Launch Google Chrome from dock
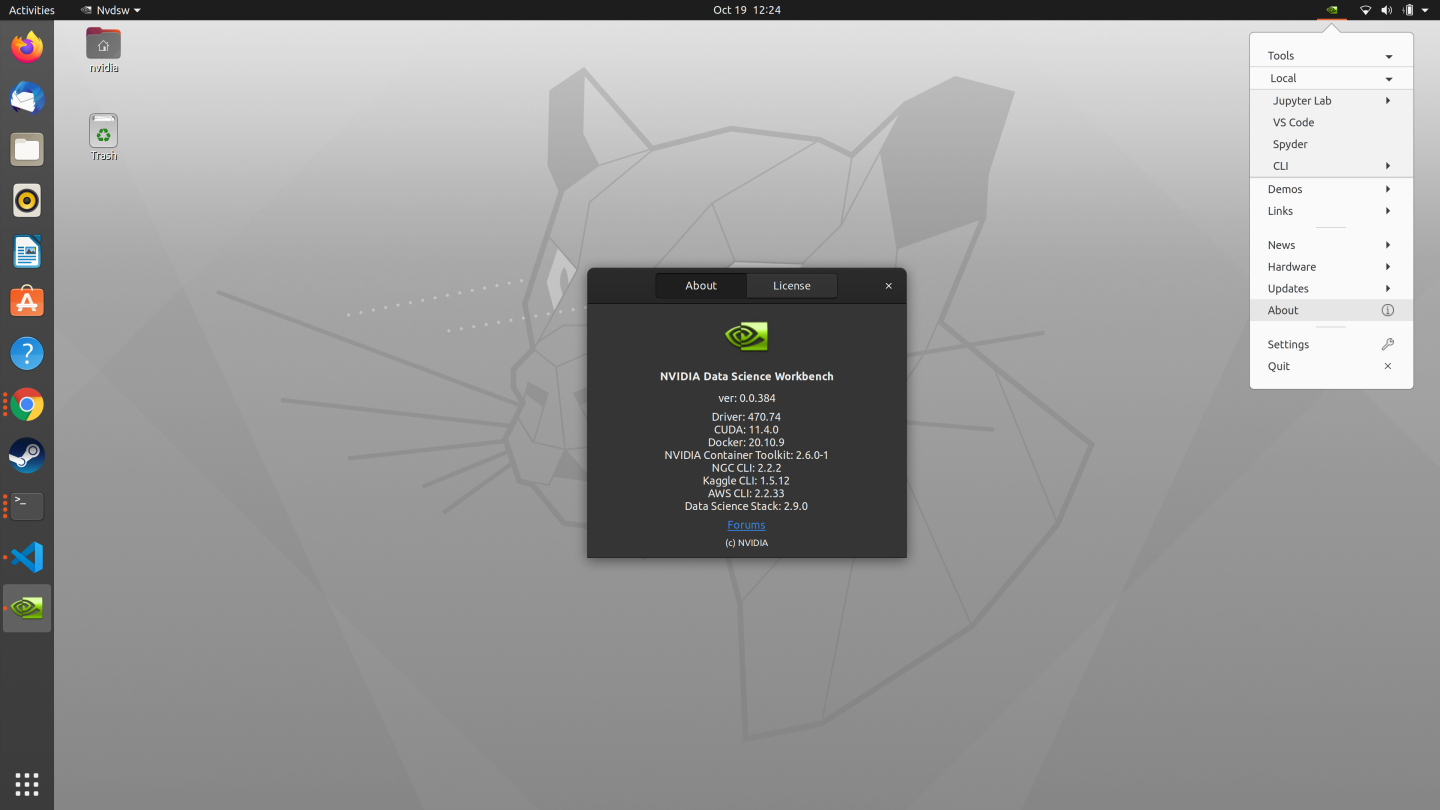This screenshot has height=810, width=1440. pos(27,405)
